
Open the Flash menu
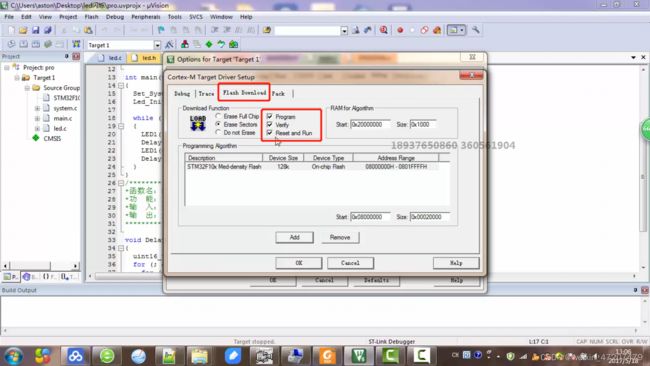tap(91, 17)
